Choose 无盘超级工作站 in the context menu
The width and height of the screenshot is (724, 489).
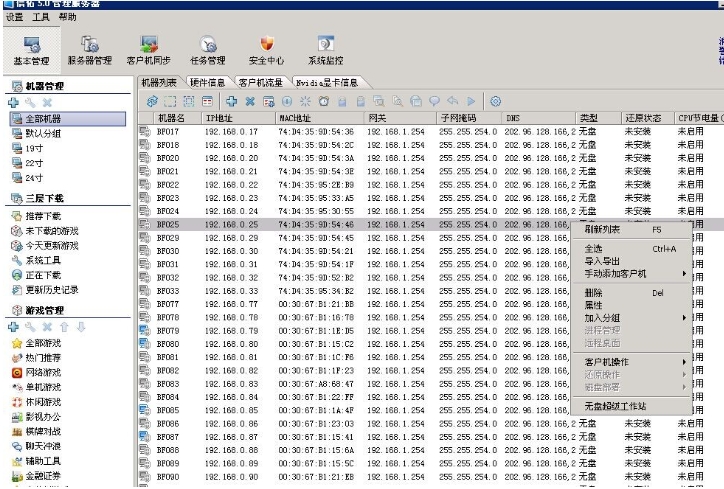coord(632,406)
